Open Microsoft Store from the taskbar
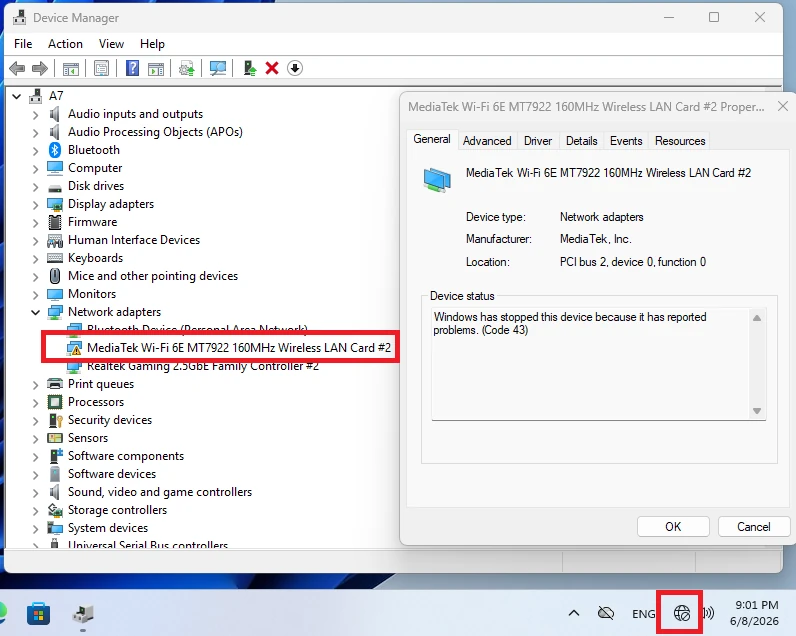 coord(39,614)
